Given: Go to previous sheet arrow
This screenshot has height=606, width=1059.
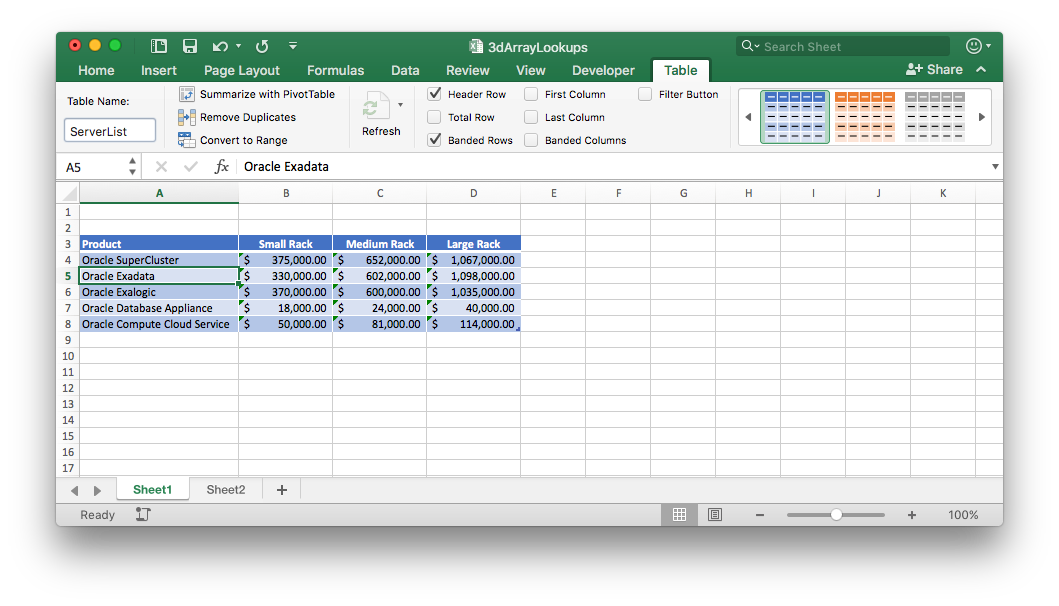Looking at the screenshot, I should [74, 490].
